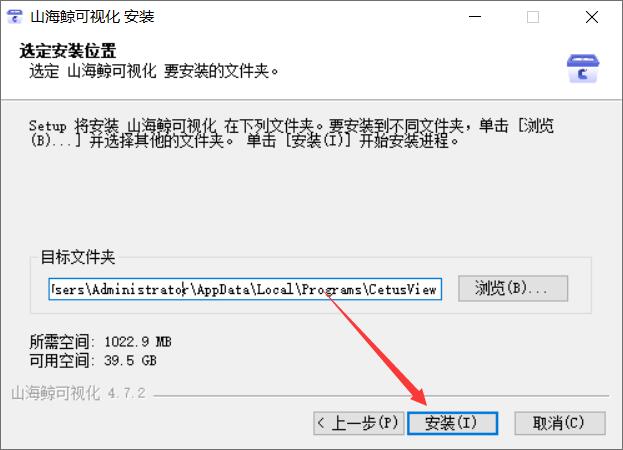The image size is (623, 450).
Task: Go back with the 上一步(P) button
Action: [x=358, y=423]
